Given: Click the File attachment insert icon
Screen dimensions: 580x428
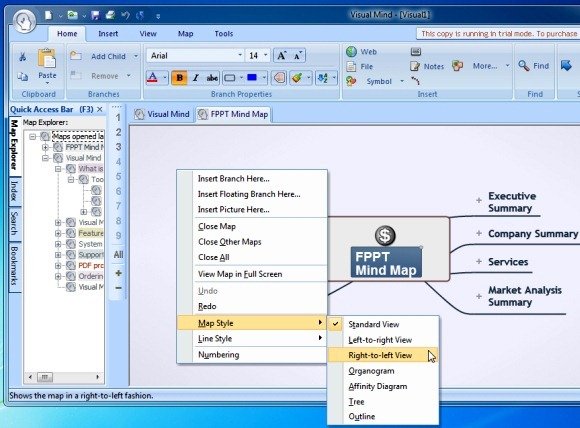Looking at the screenshot, I should pyautogui.click(x=351, y=67).
